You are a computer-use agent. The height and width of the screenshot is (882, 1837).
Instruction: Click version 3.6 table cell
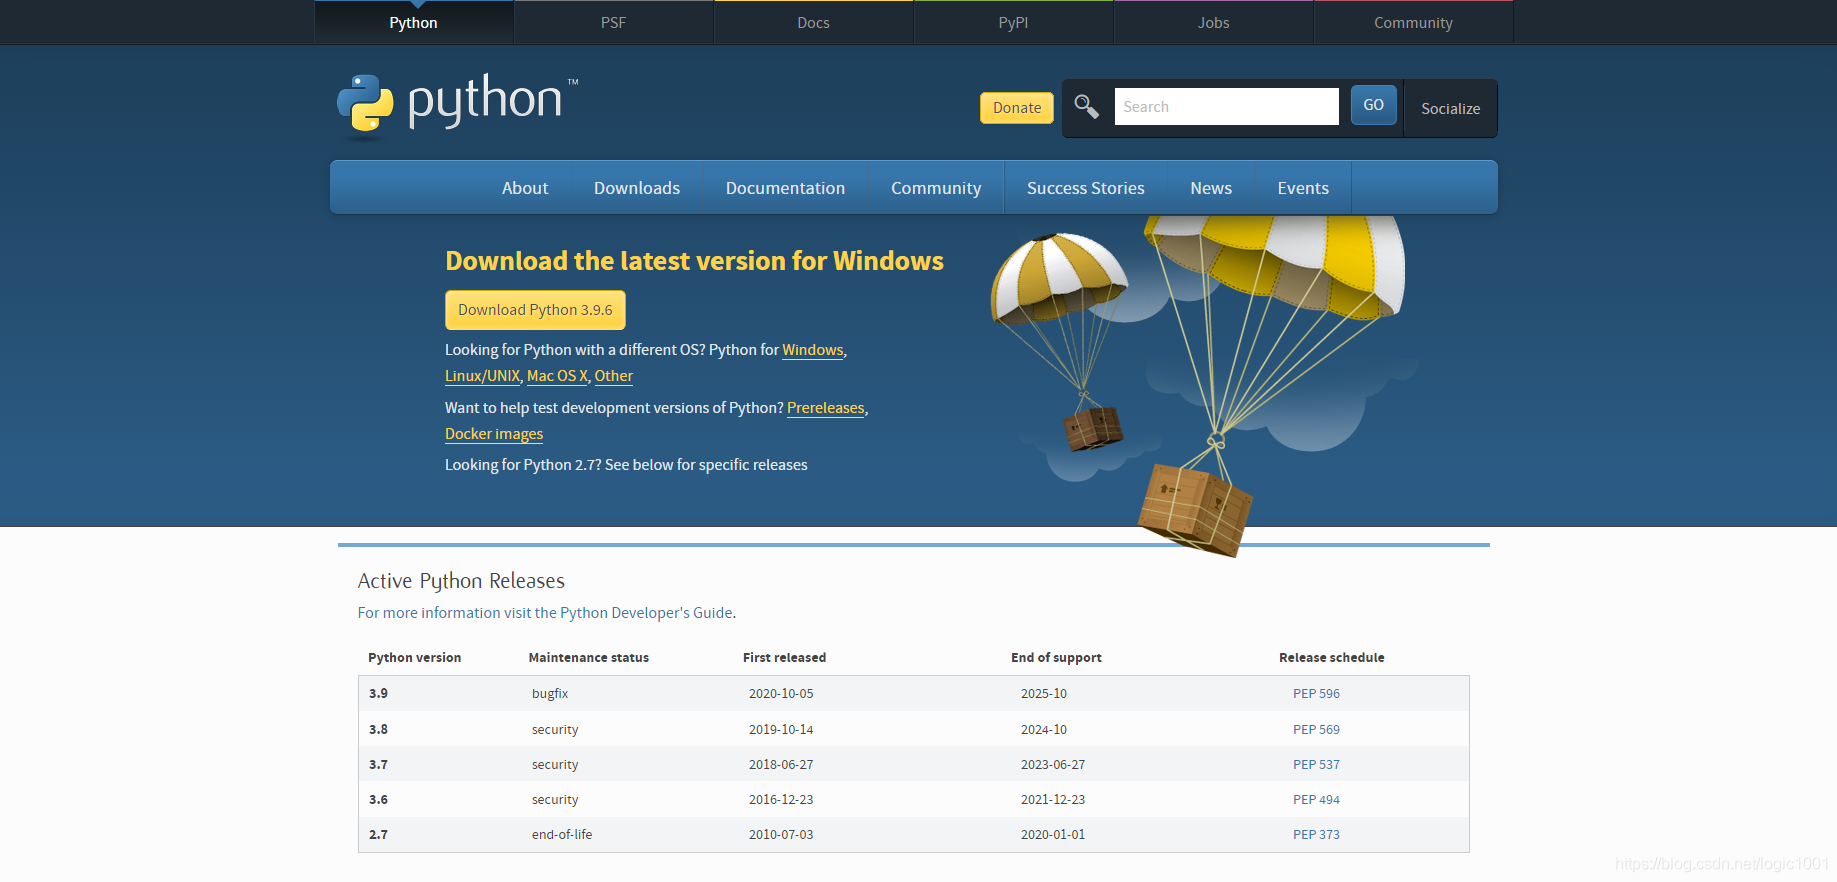(378, 799)
